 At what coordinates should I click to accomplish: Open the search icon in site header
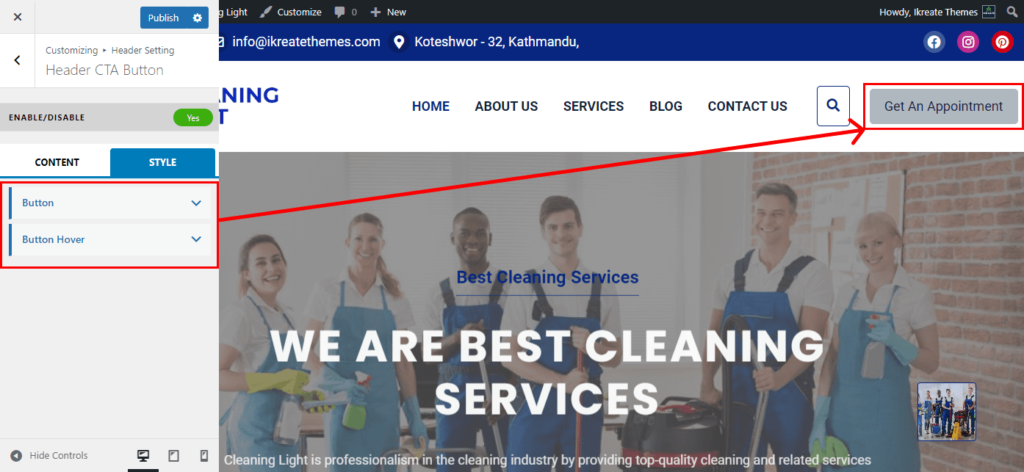(x=833, y=106)
